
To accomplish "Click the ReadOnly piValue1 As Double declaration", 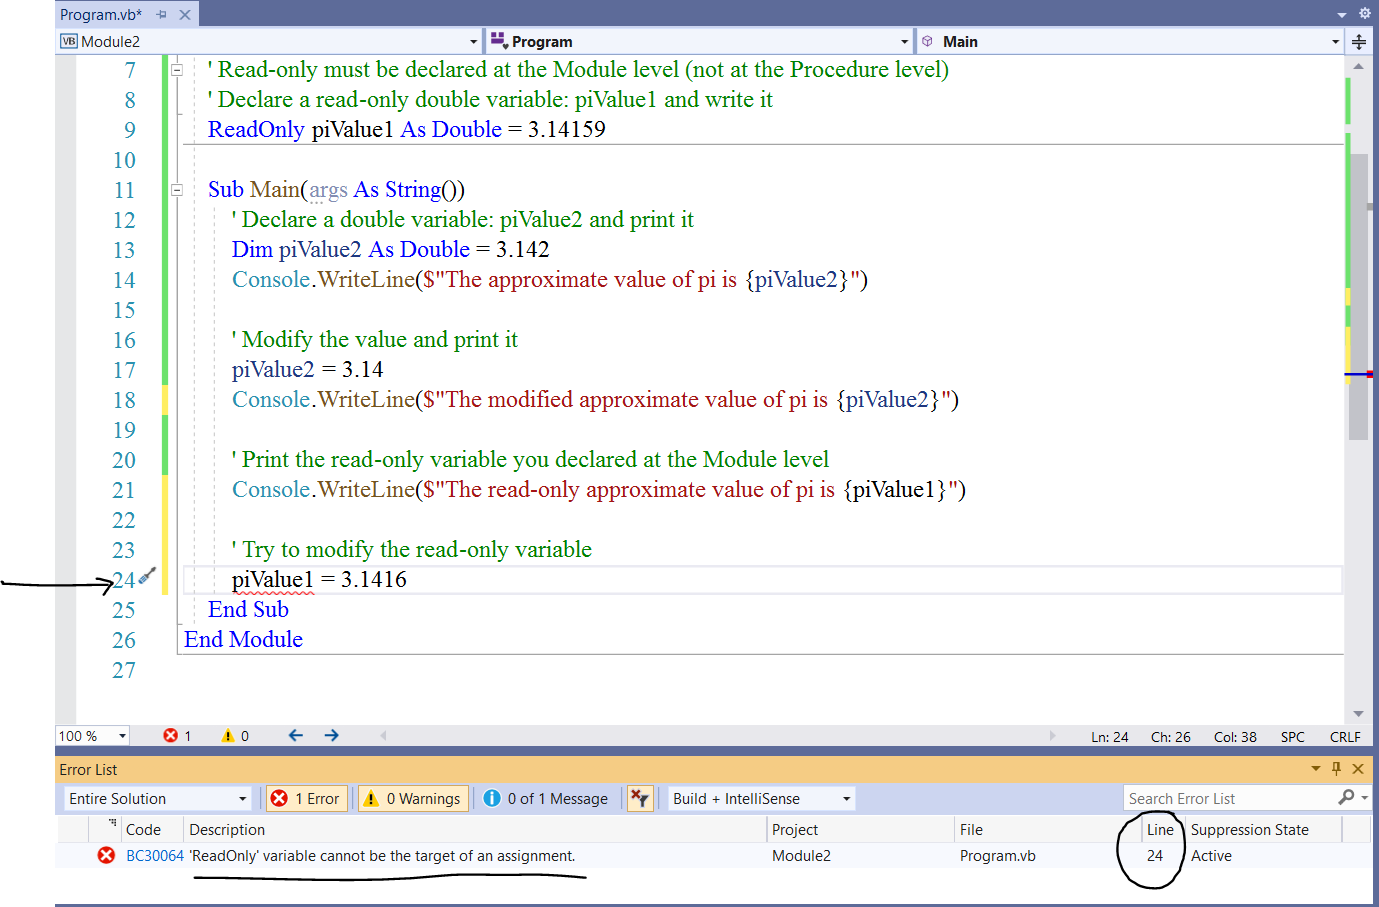I will pos(406,130).
